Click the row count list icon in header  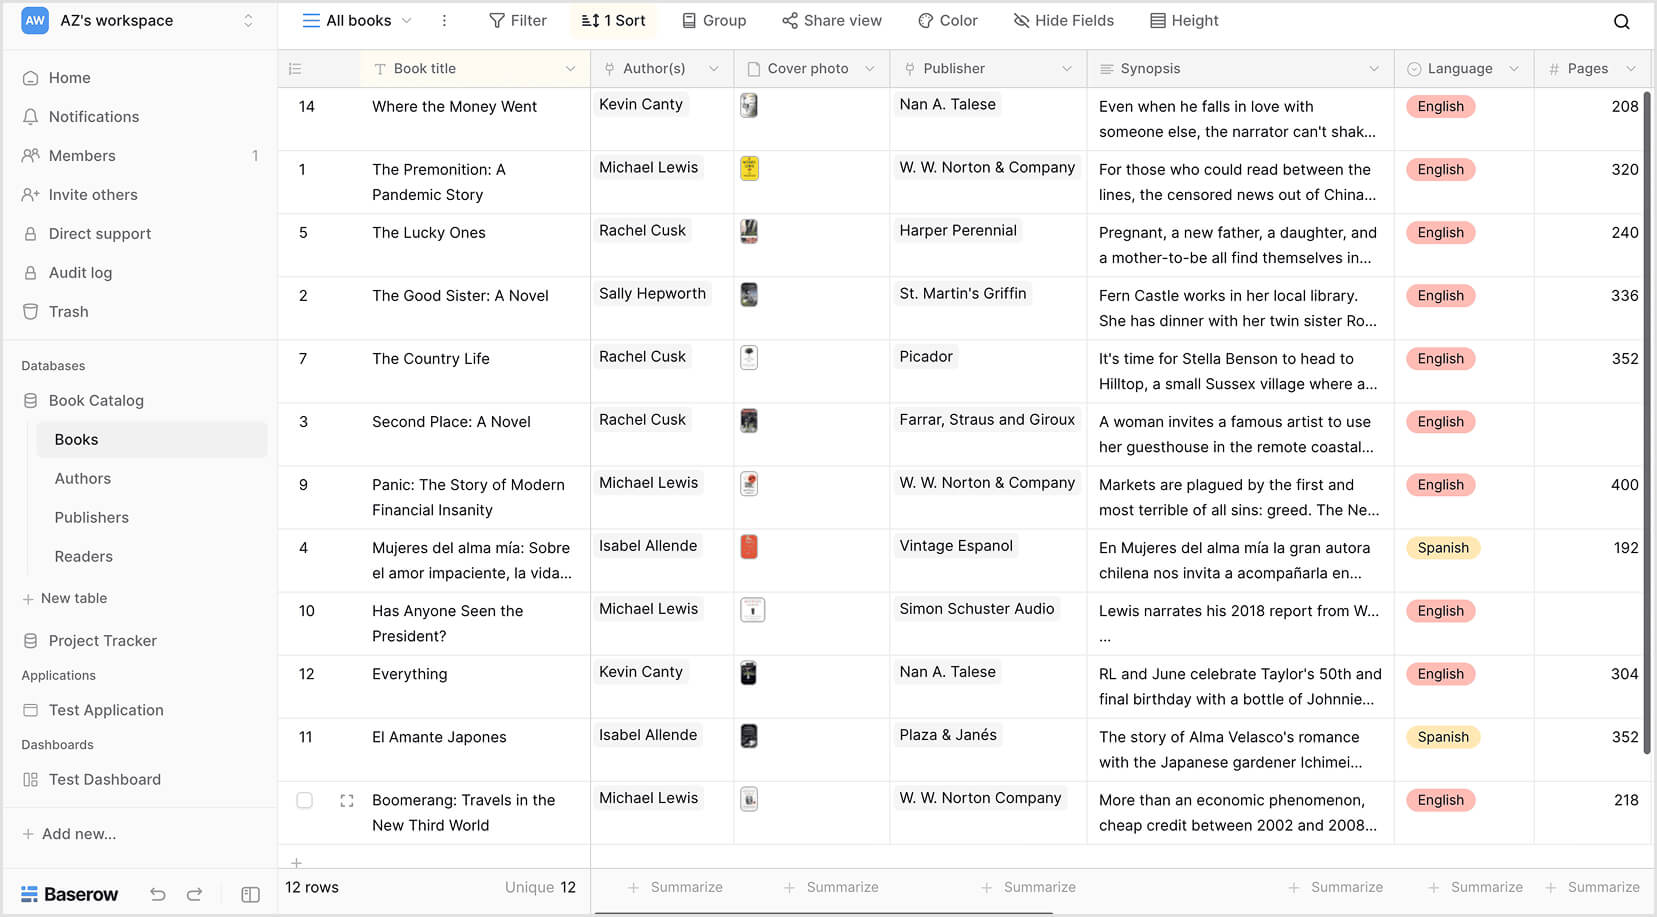pyautogui.click(x=295, y=69)
